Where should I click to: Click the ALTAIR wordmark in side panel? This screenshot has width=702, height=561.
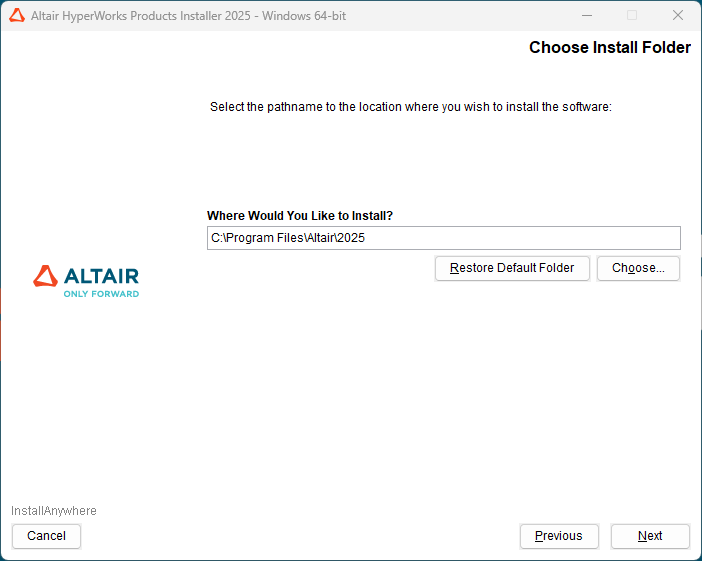pyautogui.click(x=101, y=276)
